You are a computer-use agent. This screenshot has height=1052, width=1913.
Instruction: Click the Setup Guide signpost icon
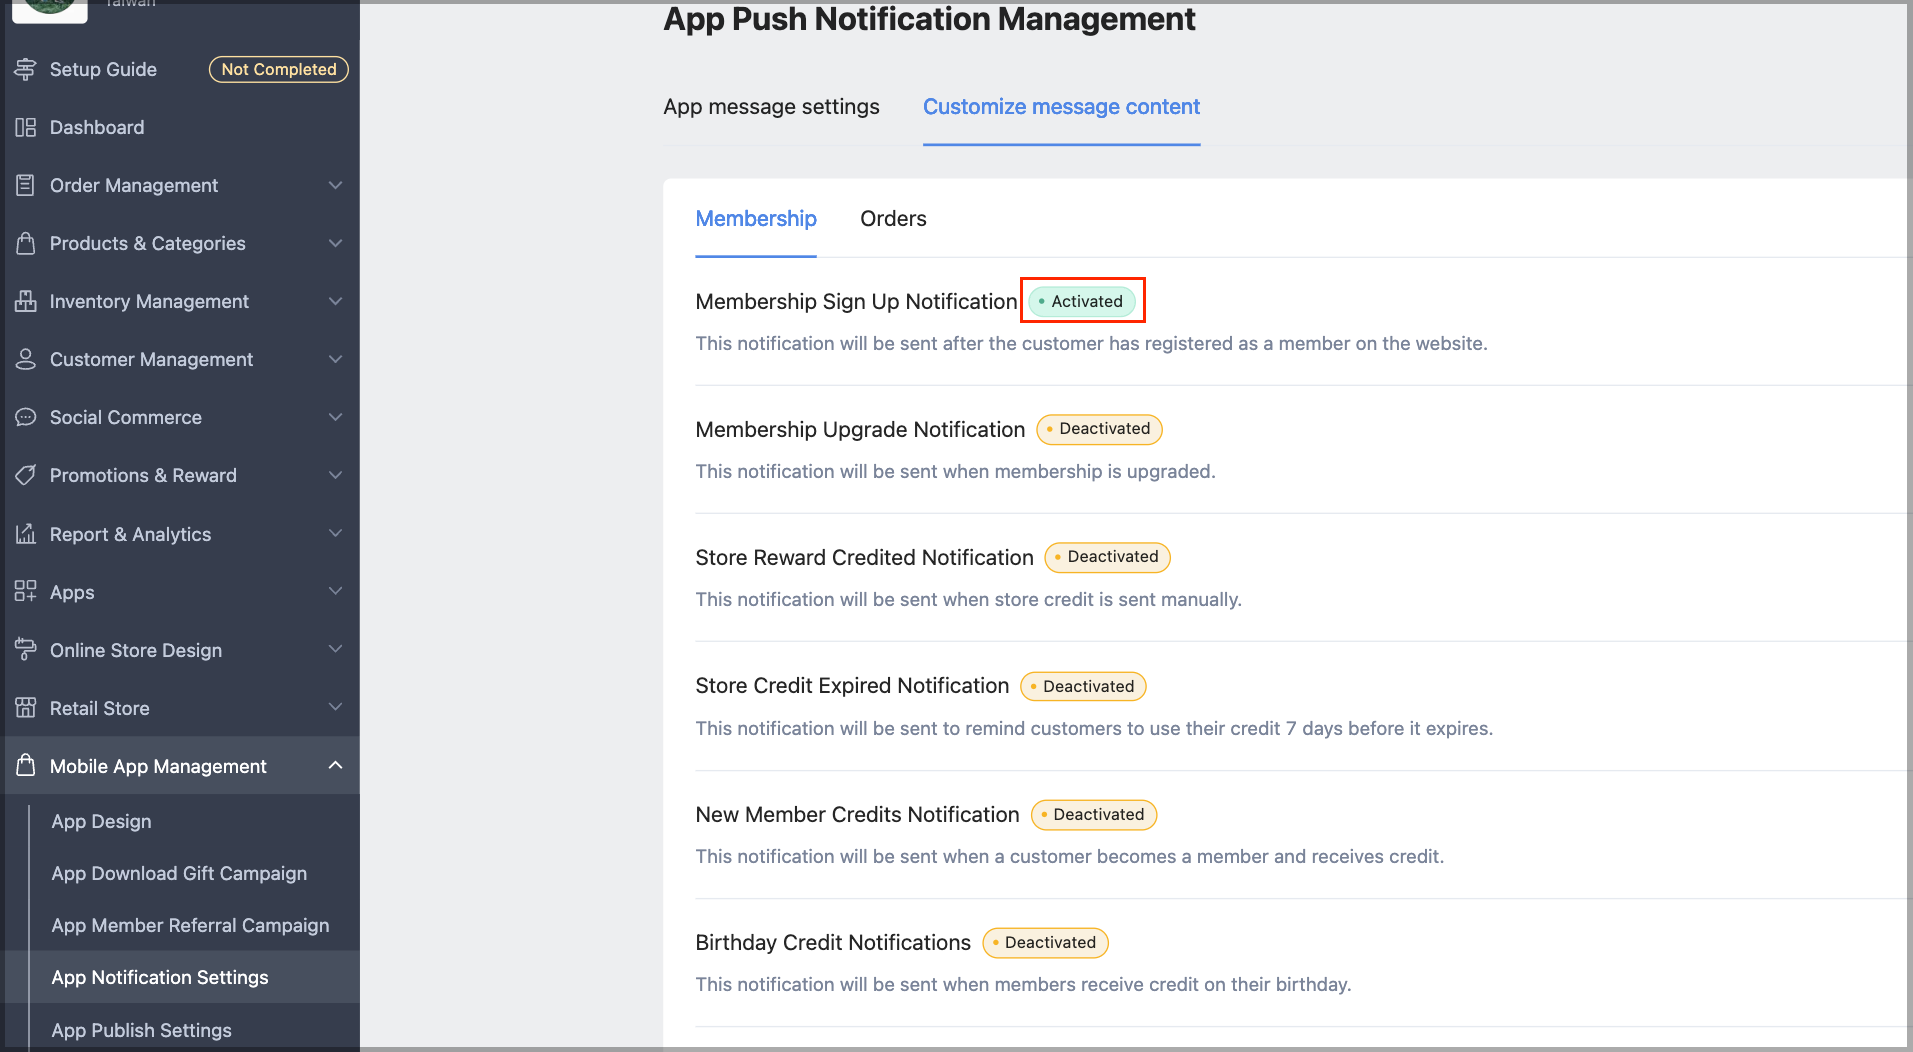(x=26, y=69)
